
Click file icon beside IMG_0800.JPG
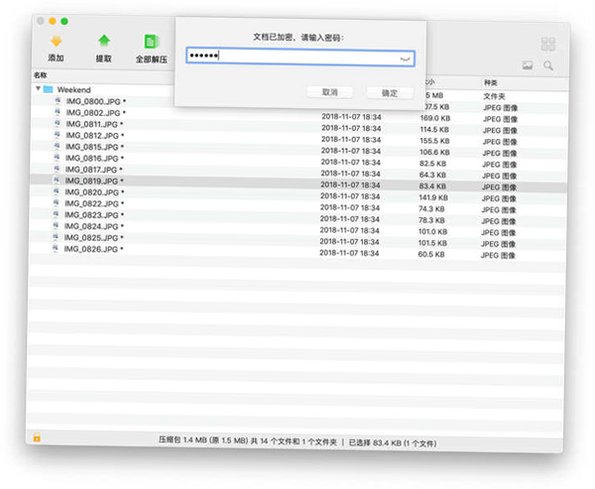coord(58,101)
